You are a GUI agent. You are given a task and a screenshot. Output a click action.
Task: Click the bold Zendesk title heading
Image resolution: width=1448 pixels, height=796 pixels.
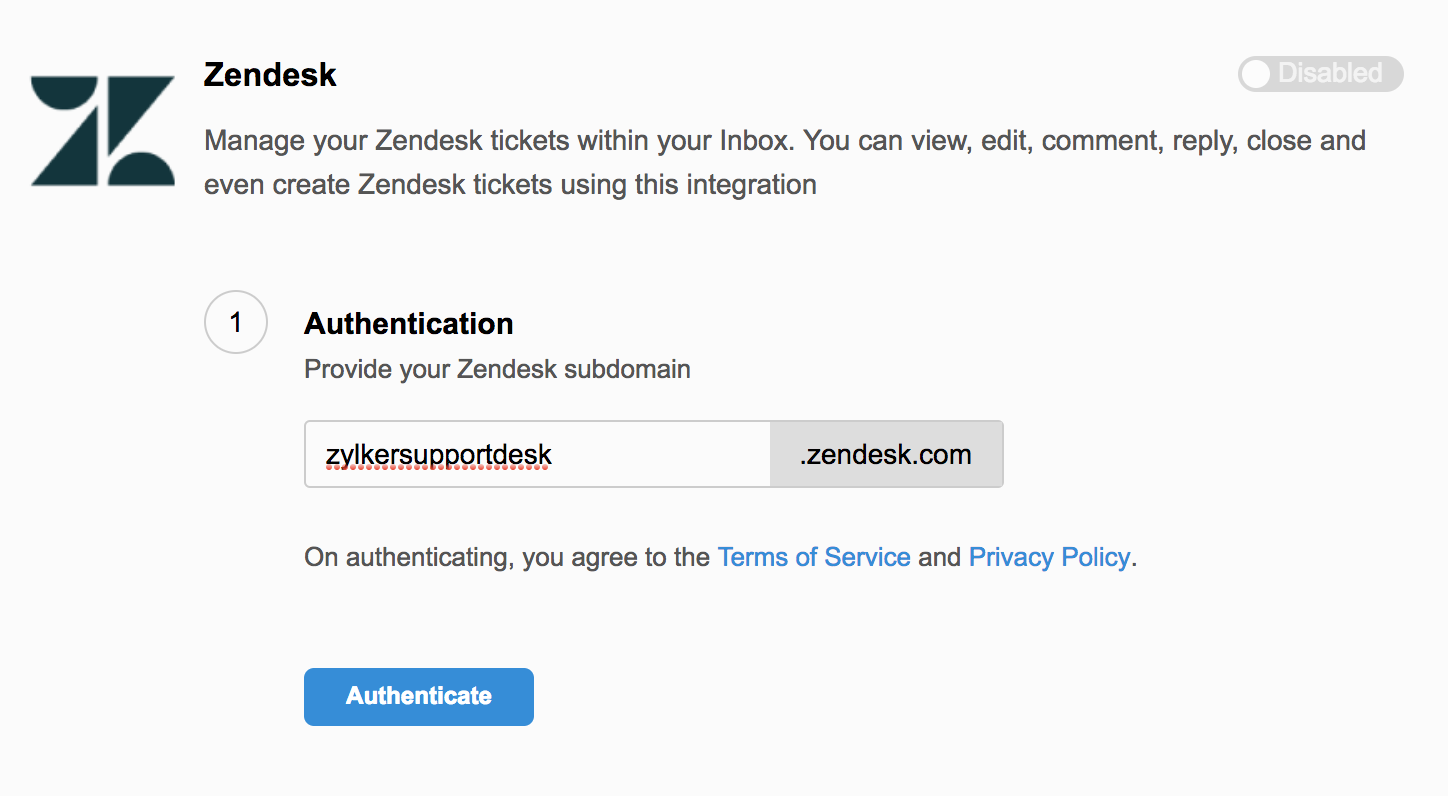point(270,75)
